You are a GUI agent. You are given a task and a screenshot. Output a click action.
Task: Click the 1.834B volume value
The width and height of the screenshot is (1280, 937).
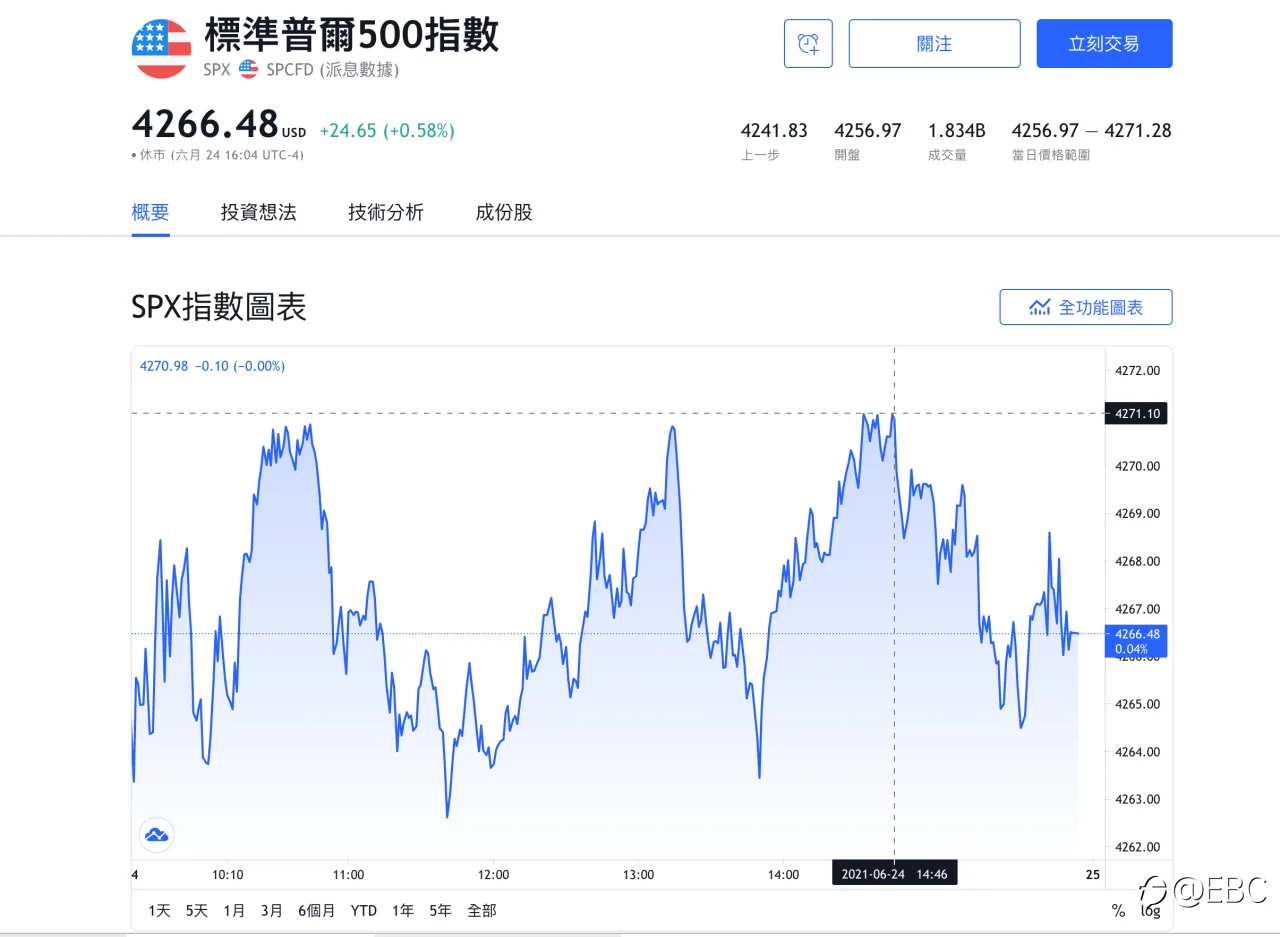pyautogui.click(x=957, y=131)
